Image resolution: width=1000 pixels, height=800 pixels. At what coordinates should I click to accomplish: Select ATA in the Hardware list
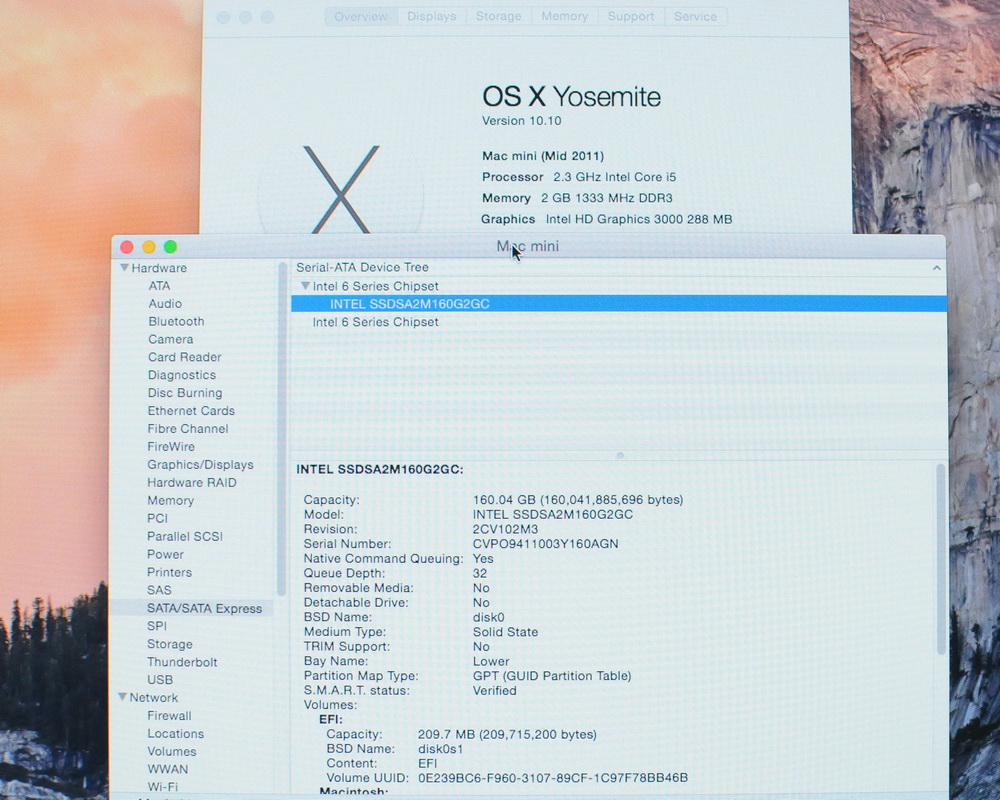click(159, 286)
